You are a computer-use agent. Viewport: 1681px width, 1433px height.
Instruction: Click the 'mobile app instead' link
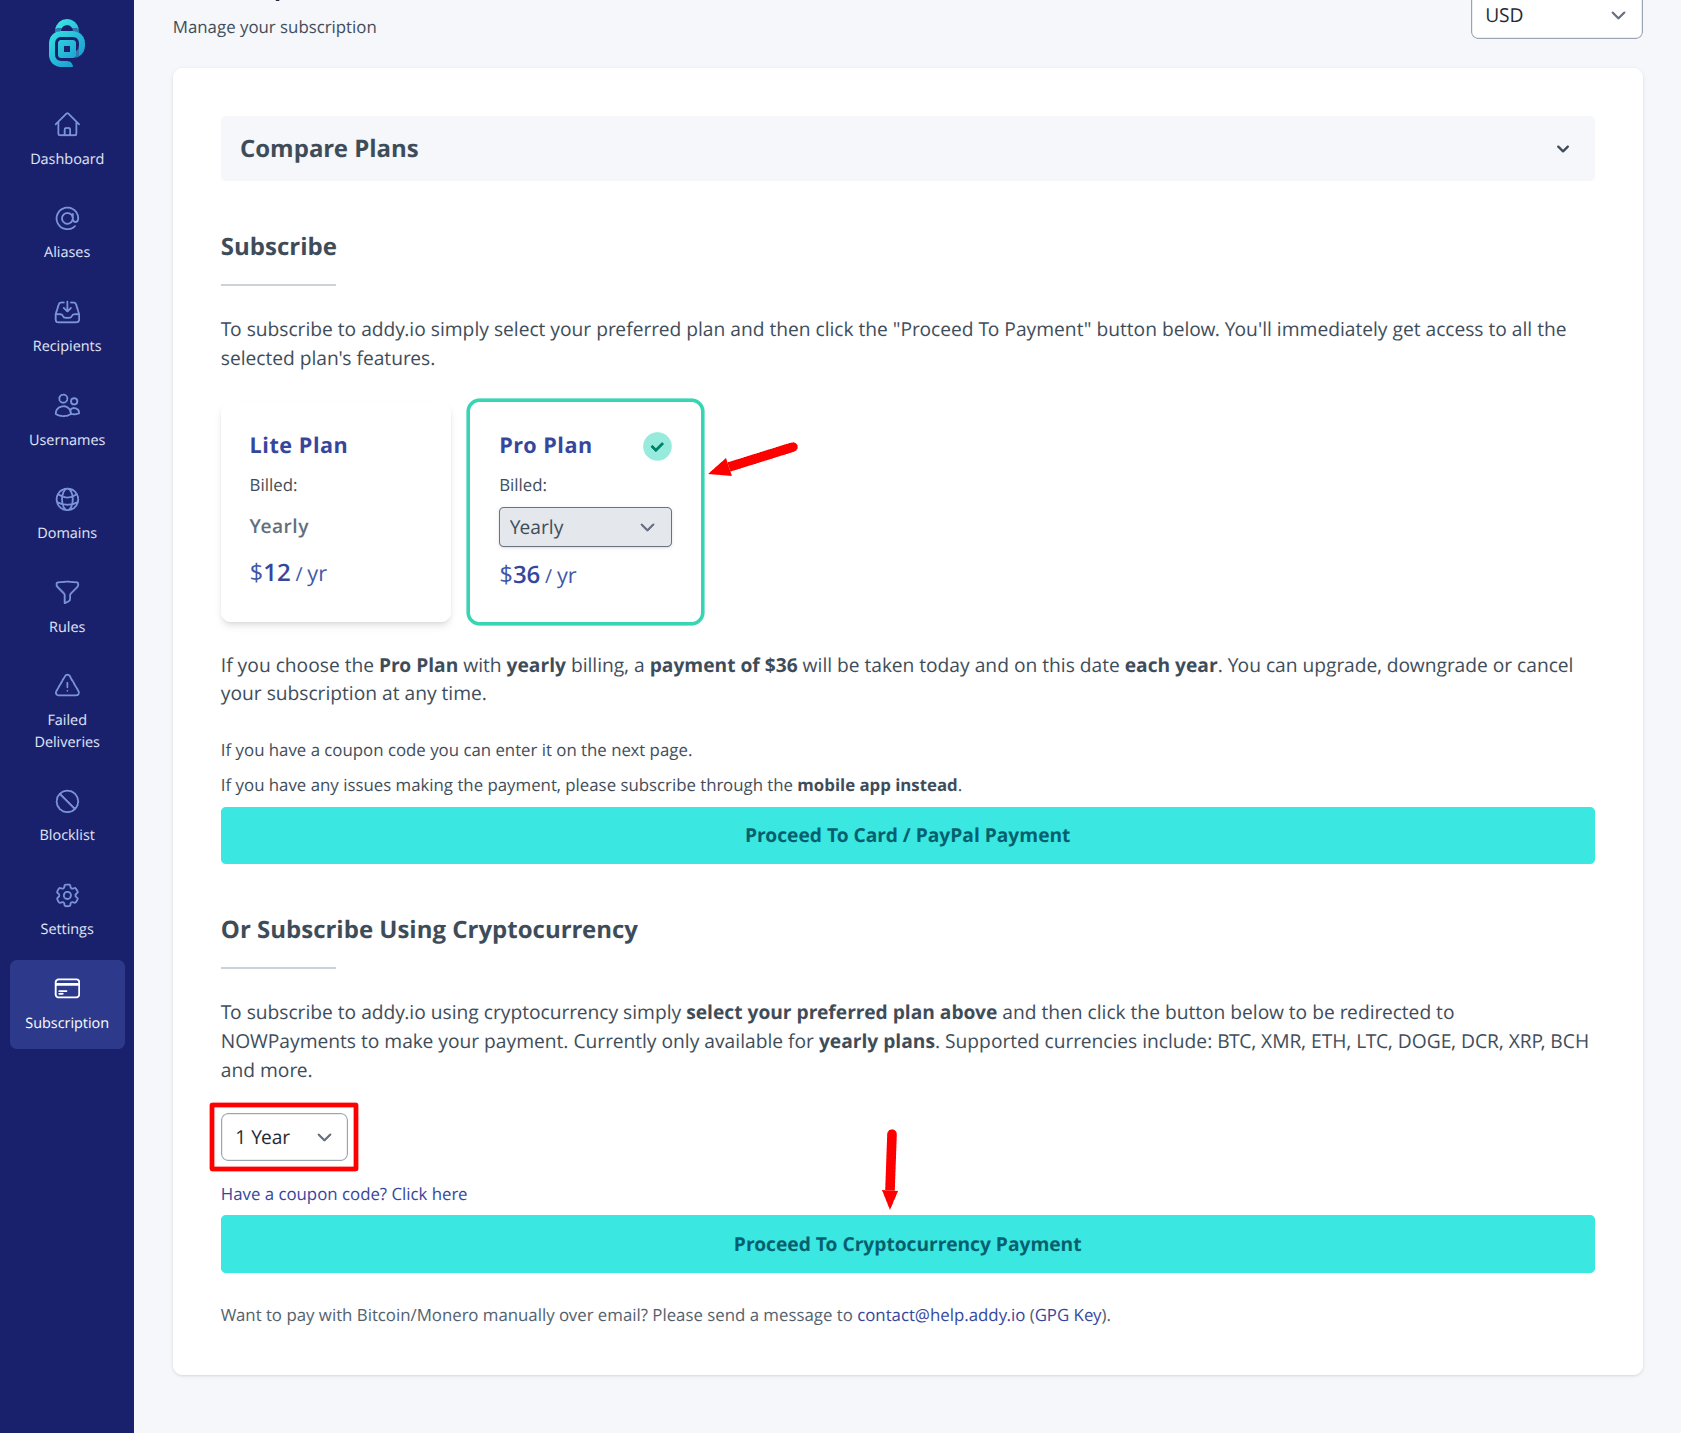click(877, 785)
